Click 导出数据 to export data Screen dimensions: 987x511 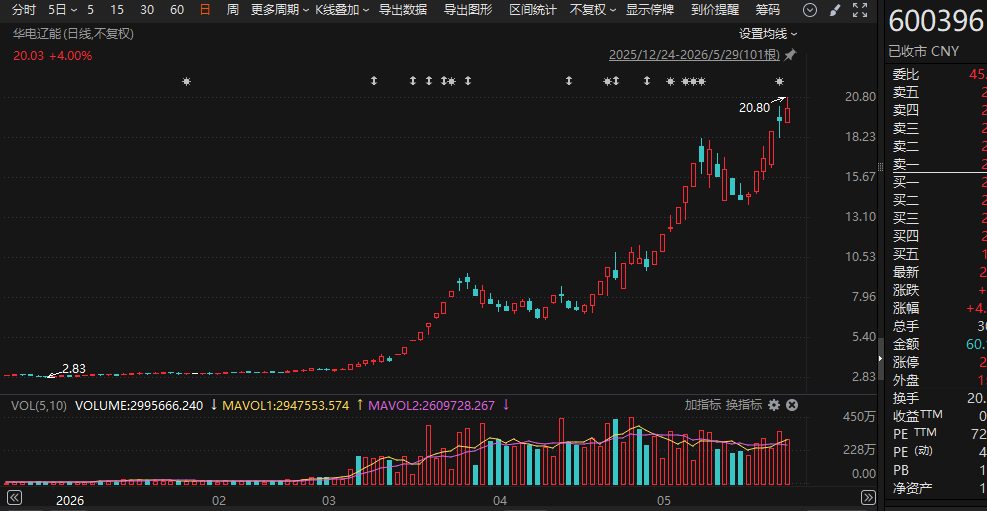tap(403, 9)
